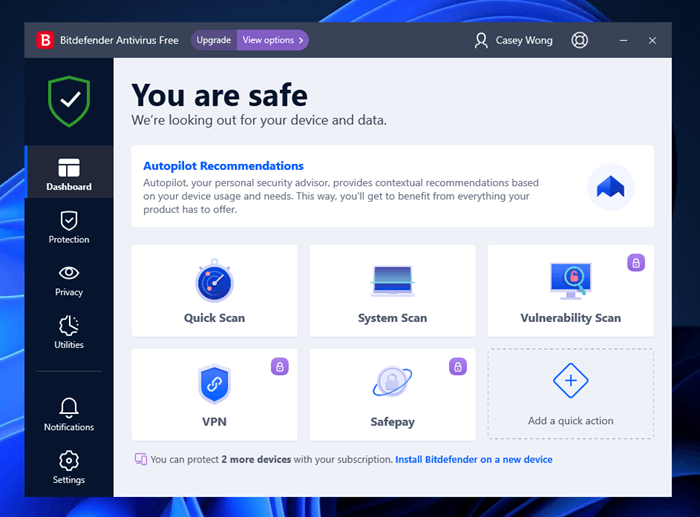Go to the Protection section

[69, 227]
